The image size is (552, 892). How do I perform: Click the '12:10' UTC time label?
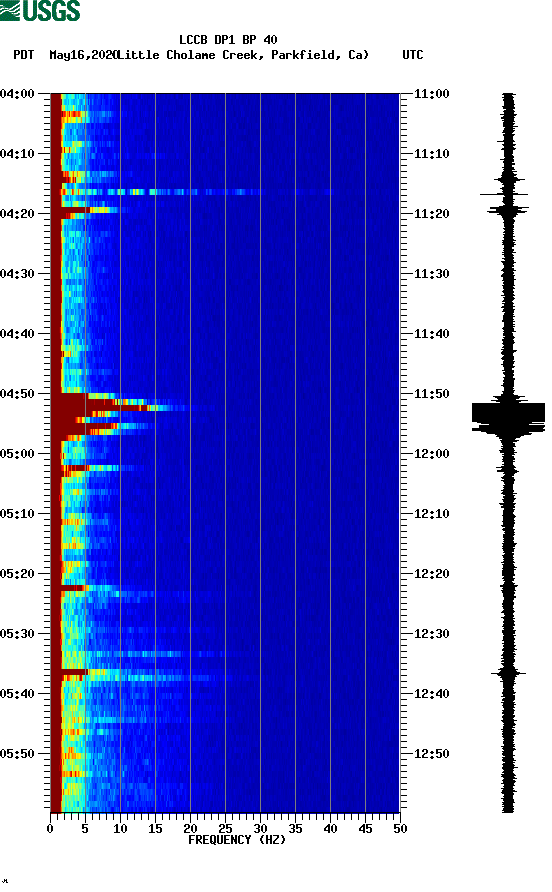point(431,514)
